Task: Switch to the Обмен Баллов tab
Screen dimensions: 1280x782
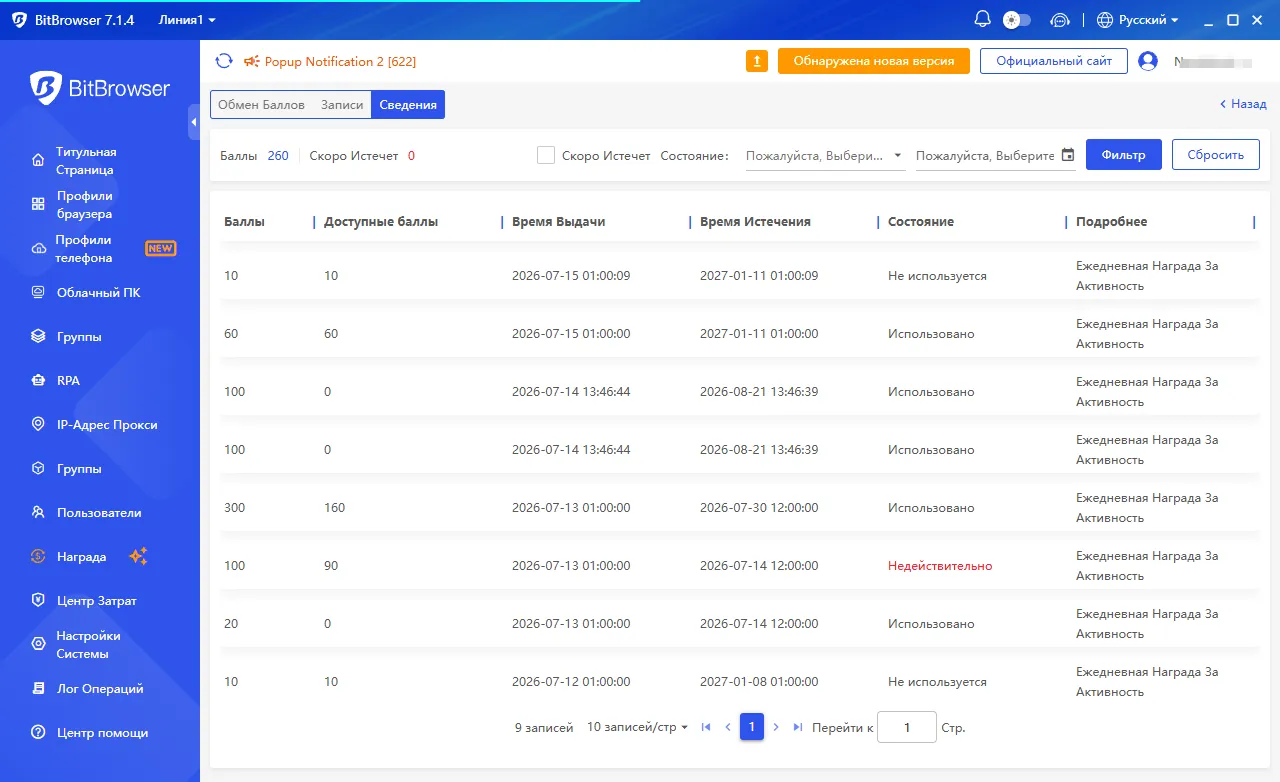Action: click(261, 104)
